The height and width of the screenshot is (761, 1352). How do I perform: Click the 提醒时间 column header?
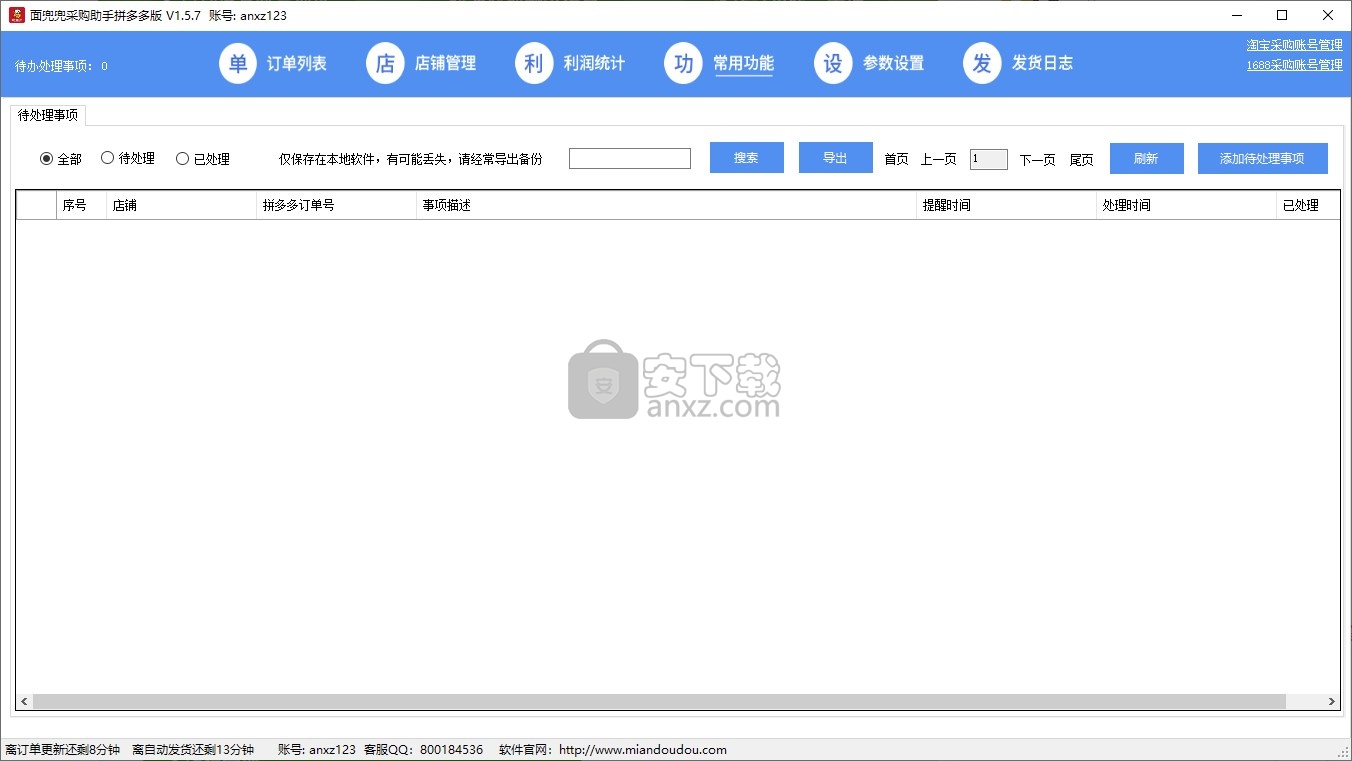pos(1007,205)
